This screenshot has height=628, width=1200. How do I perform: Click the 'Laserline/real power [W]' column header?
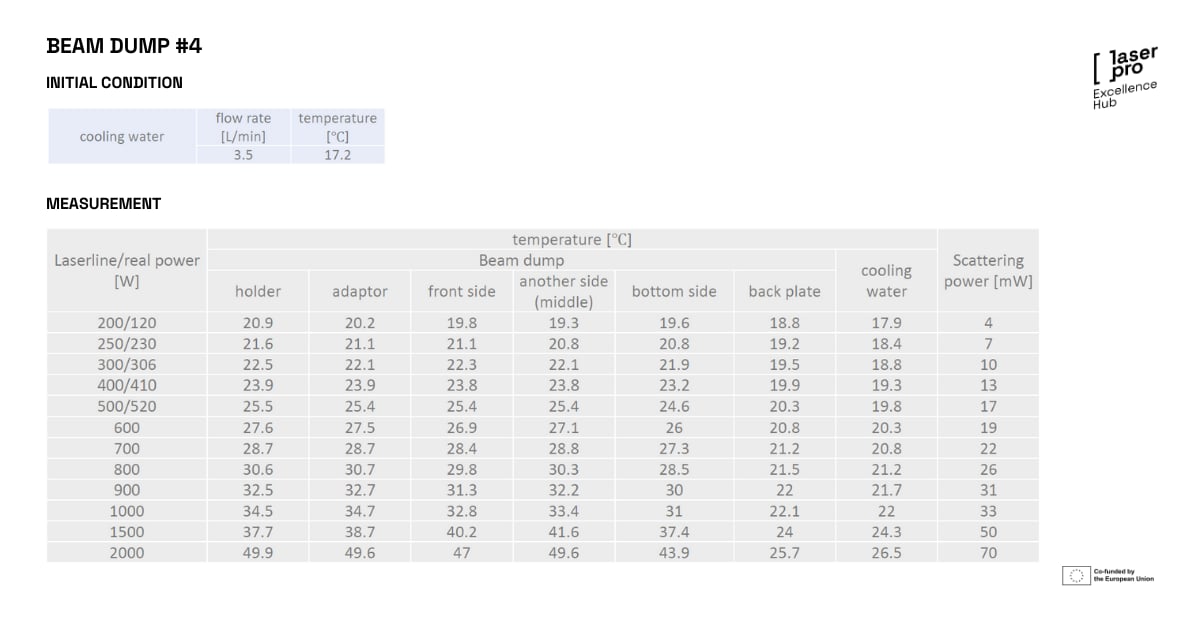[127, 271]
